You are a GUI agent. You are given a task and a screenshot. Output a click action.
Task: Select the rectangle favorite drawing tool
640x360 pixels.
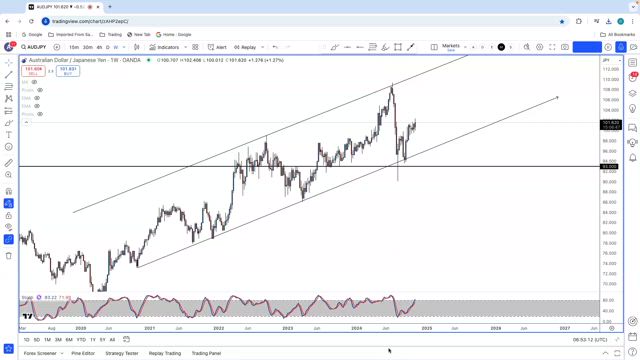click(x=398, y=47)
